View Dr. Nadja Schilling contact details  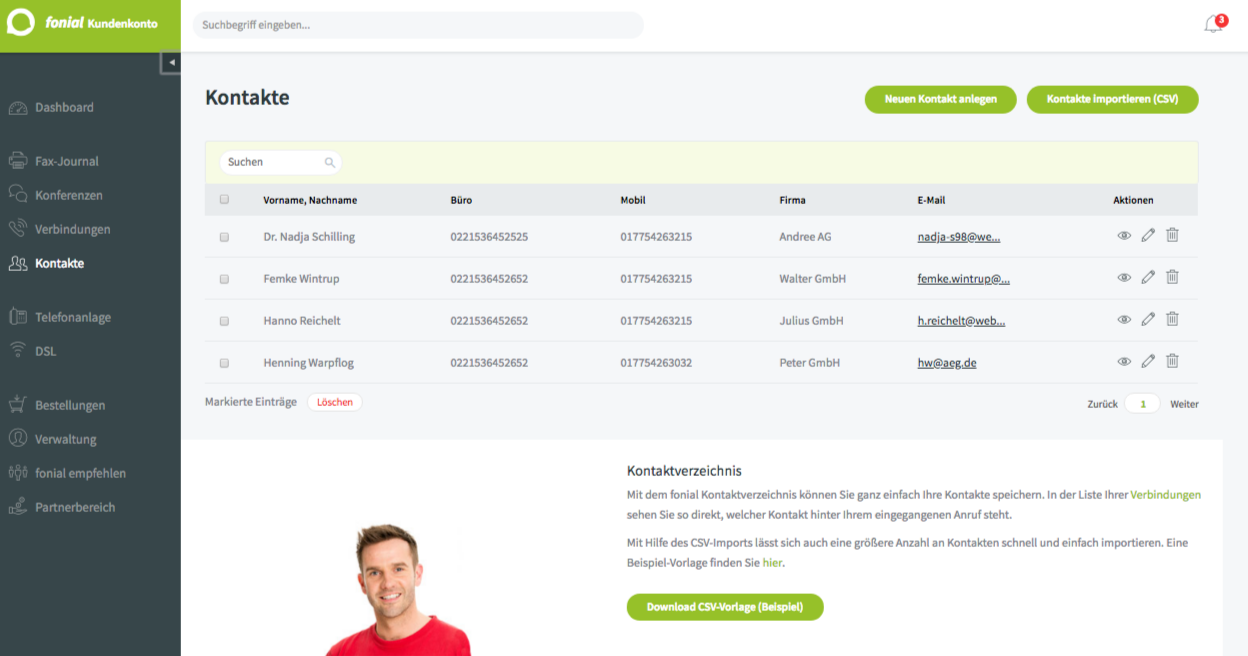pyautogui.click(x=1124, y=236)
